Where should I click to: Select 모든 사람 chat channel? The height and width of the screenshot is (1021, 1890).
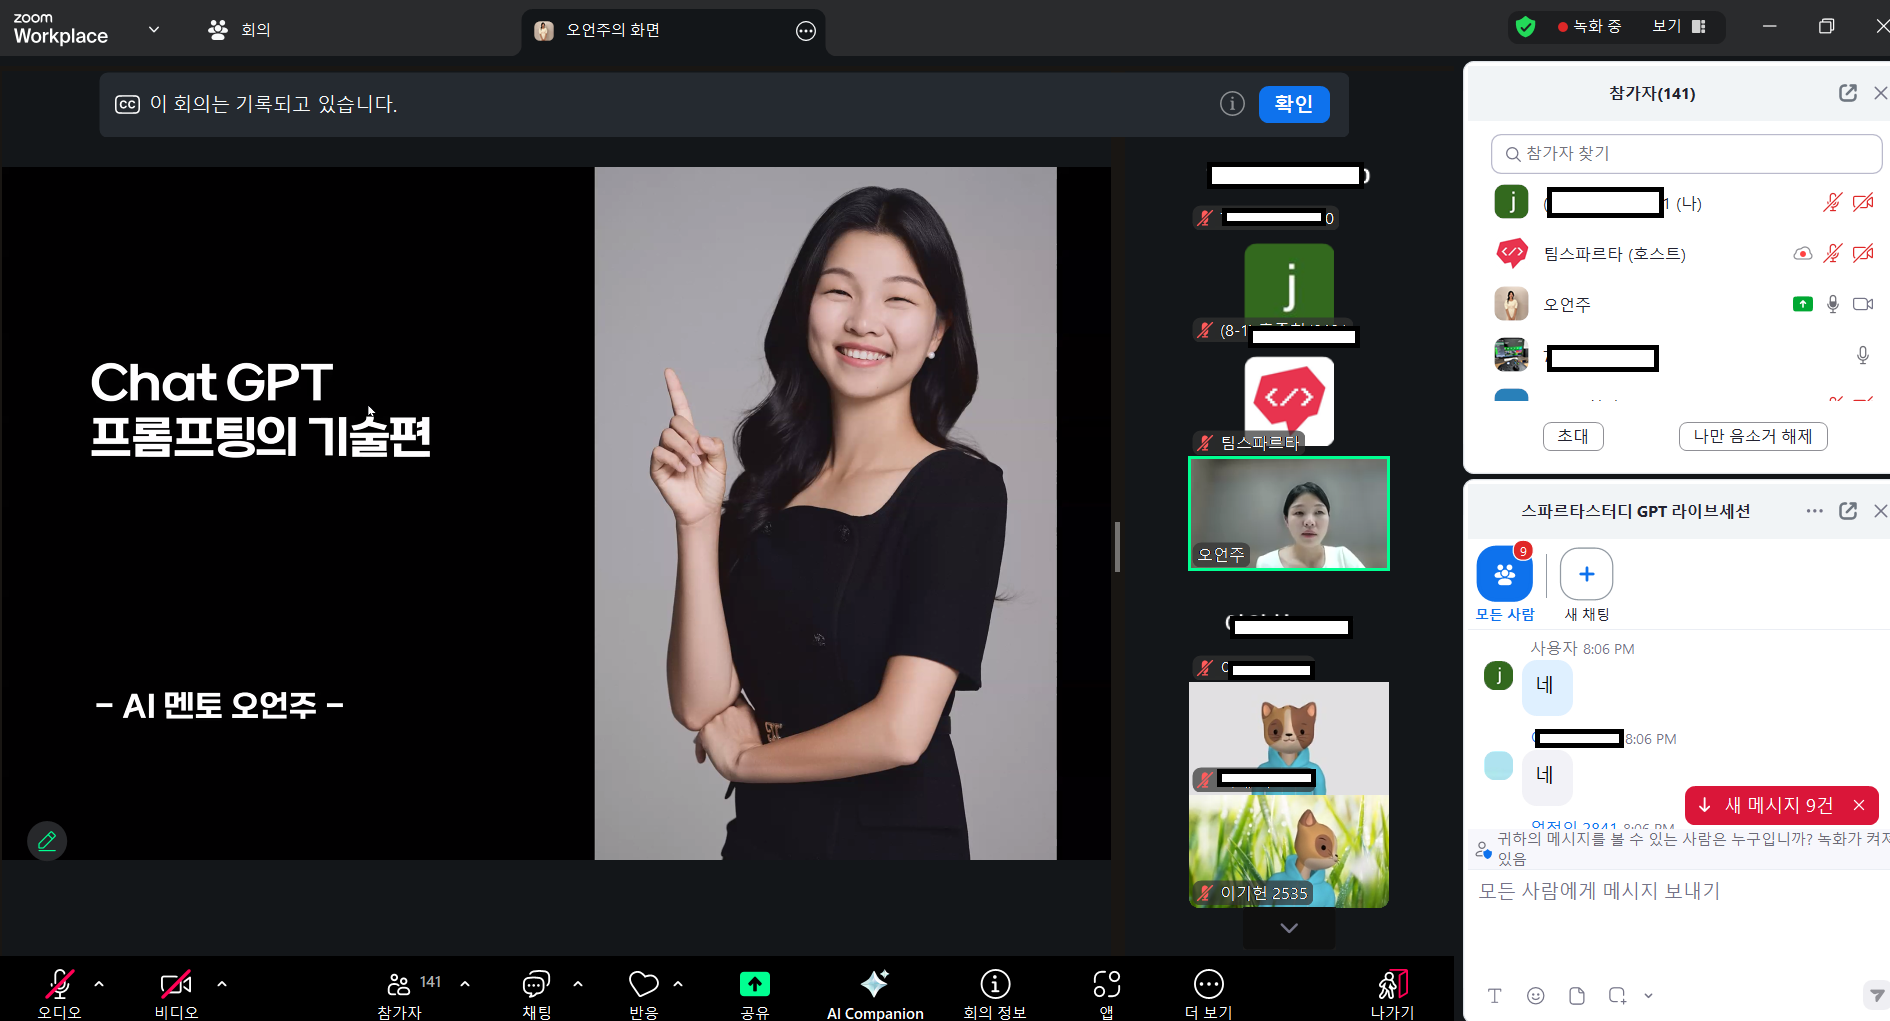(1505, 585)
